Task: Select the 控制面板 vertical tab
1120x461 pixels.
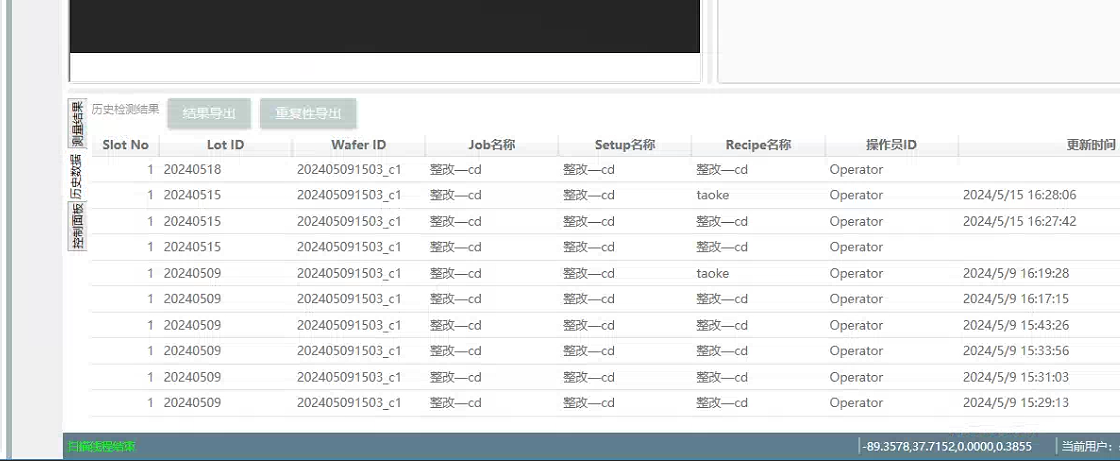Action: pos(77,226)
